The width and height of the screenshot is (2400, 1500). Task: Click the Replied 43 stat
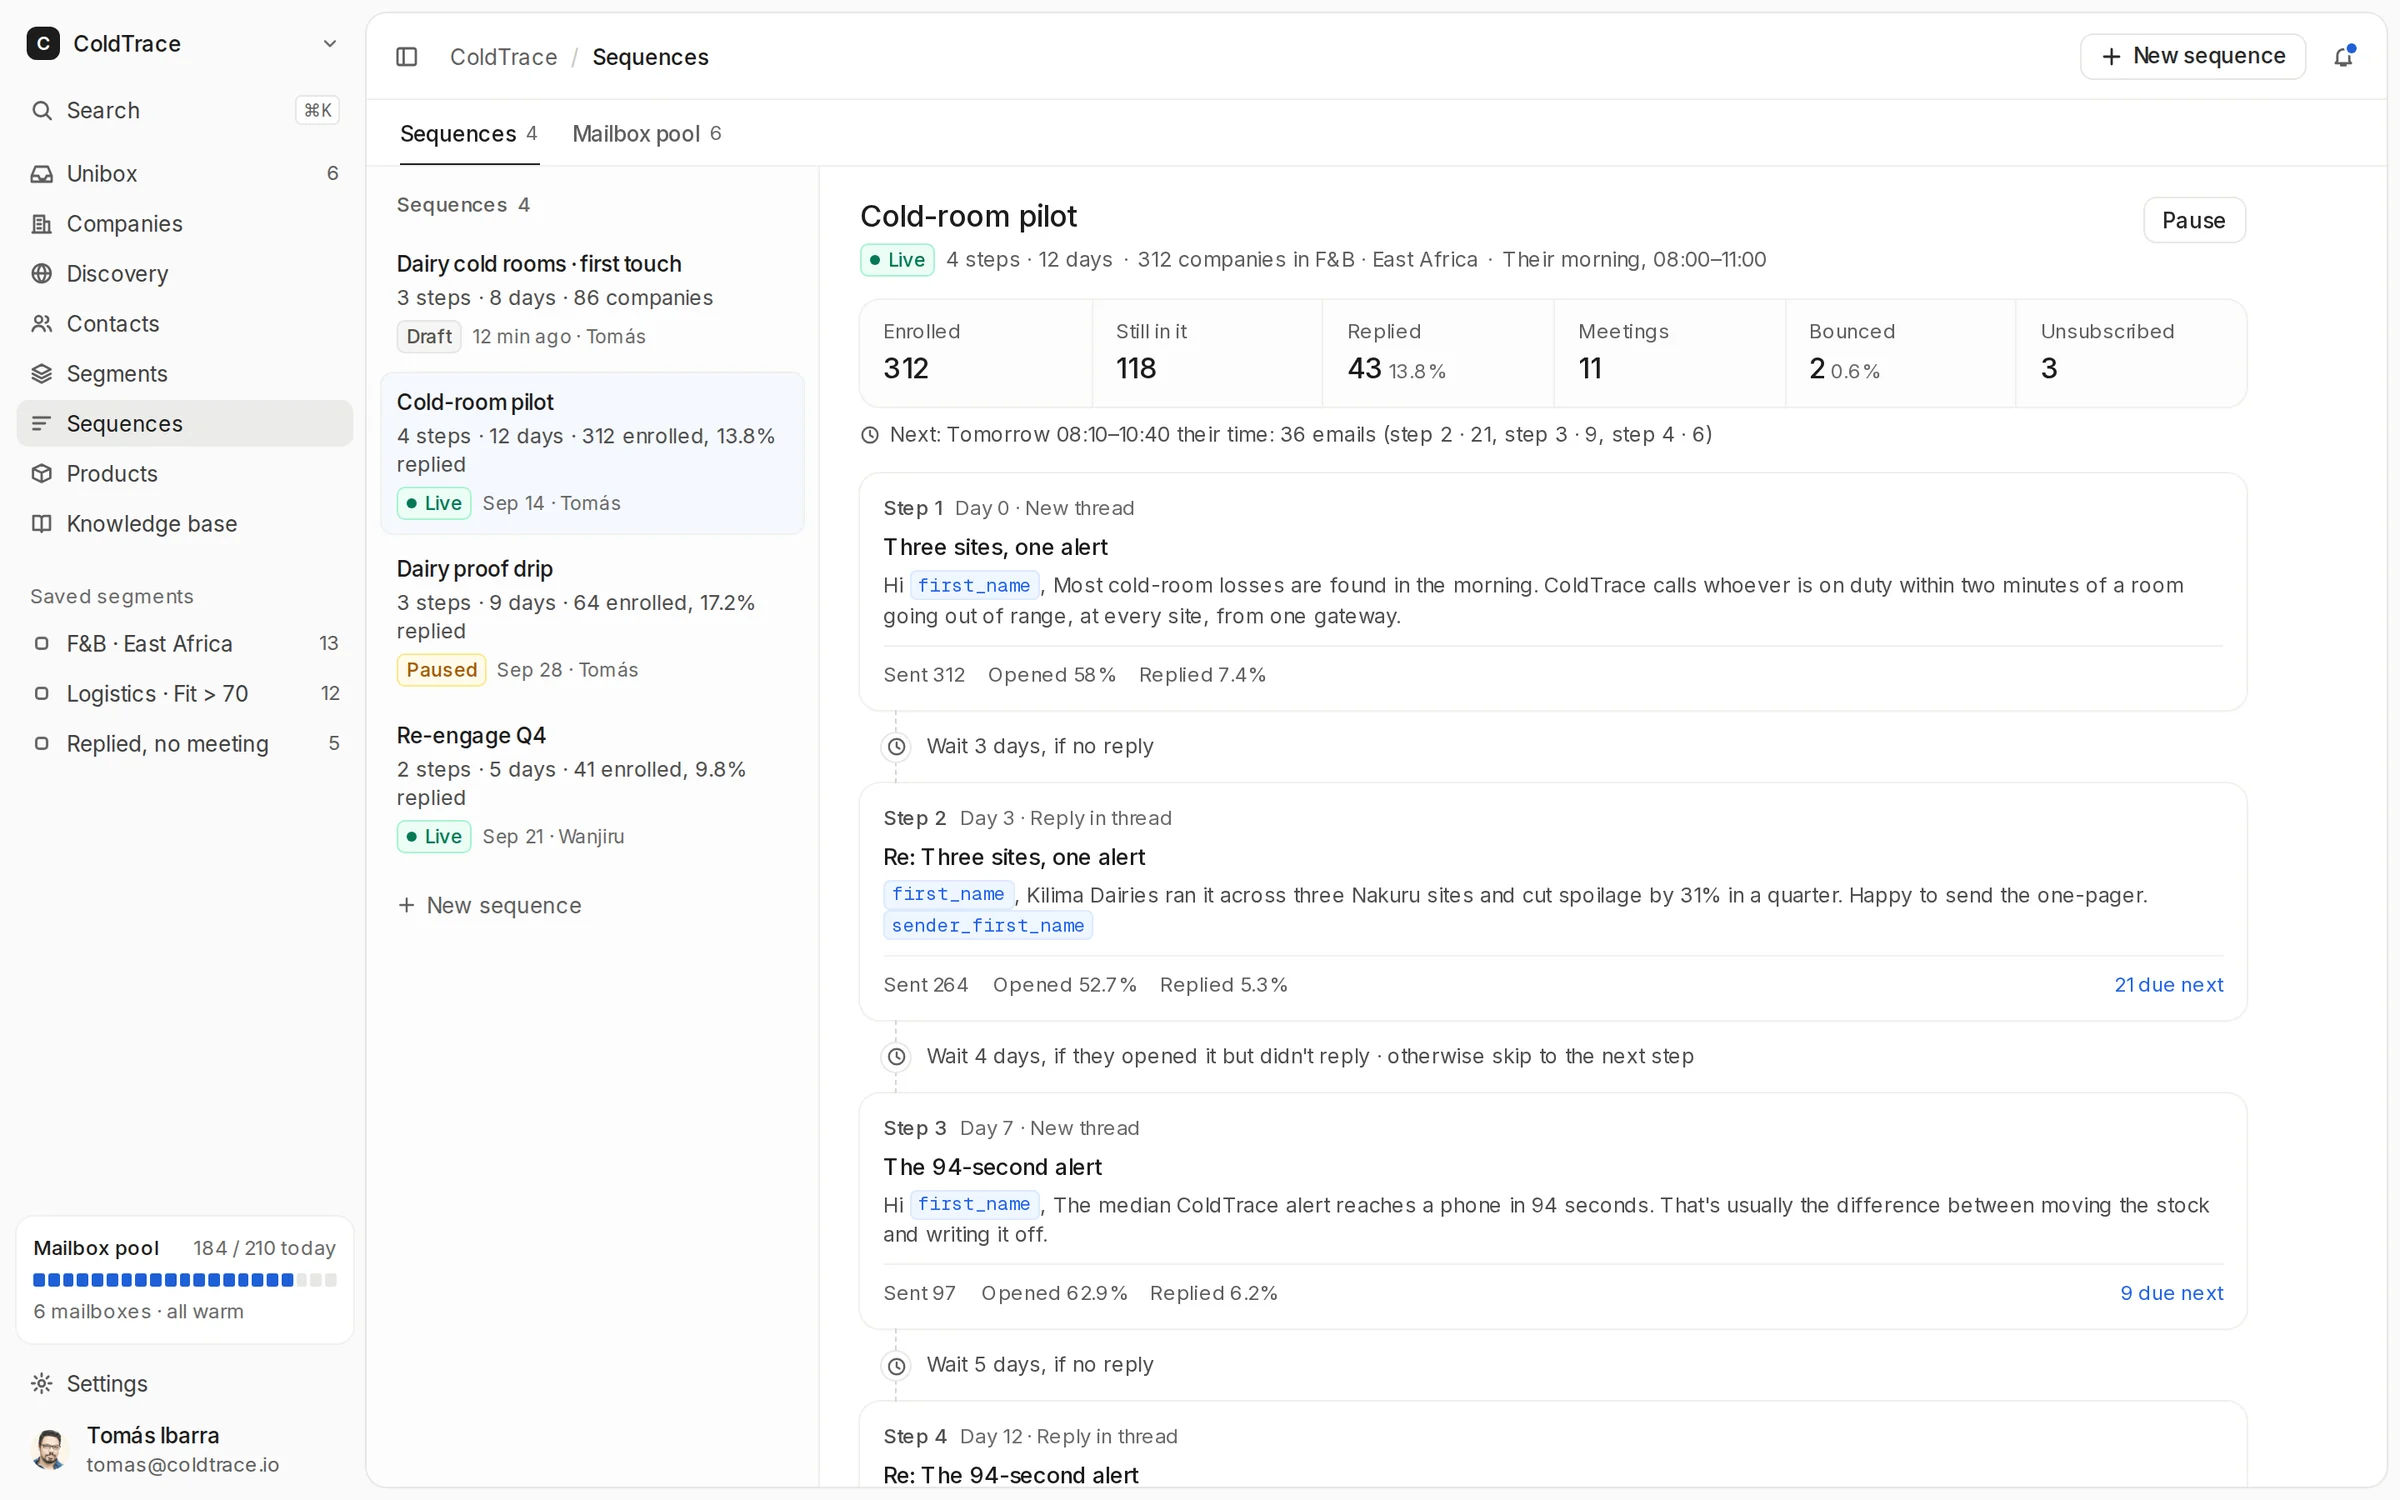coord(1438,353)
